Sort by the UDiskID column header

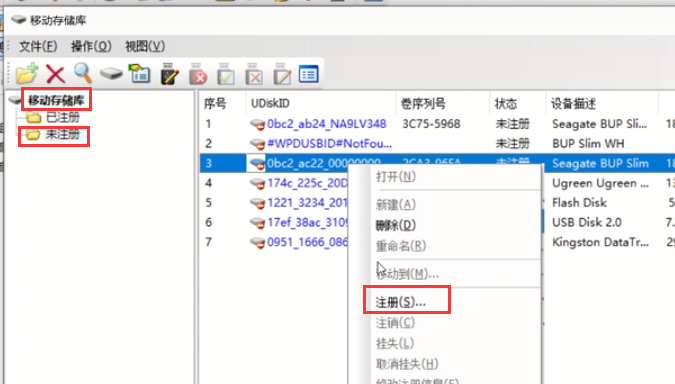[270, 103]
